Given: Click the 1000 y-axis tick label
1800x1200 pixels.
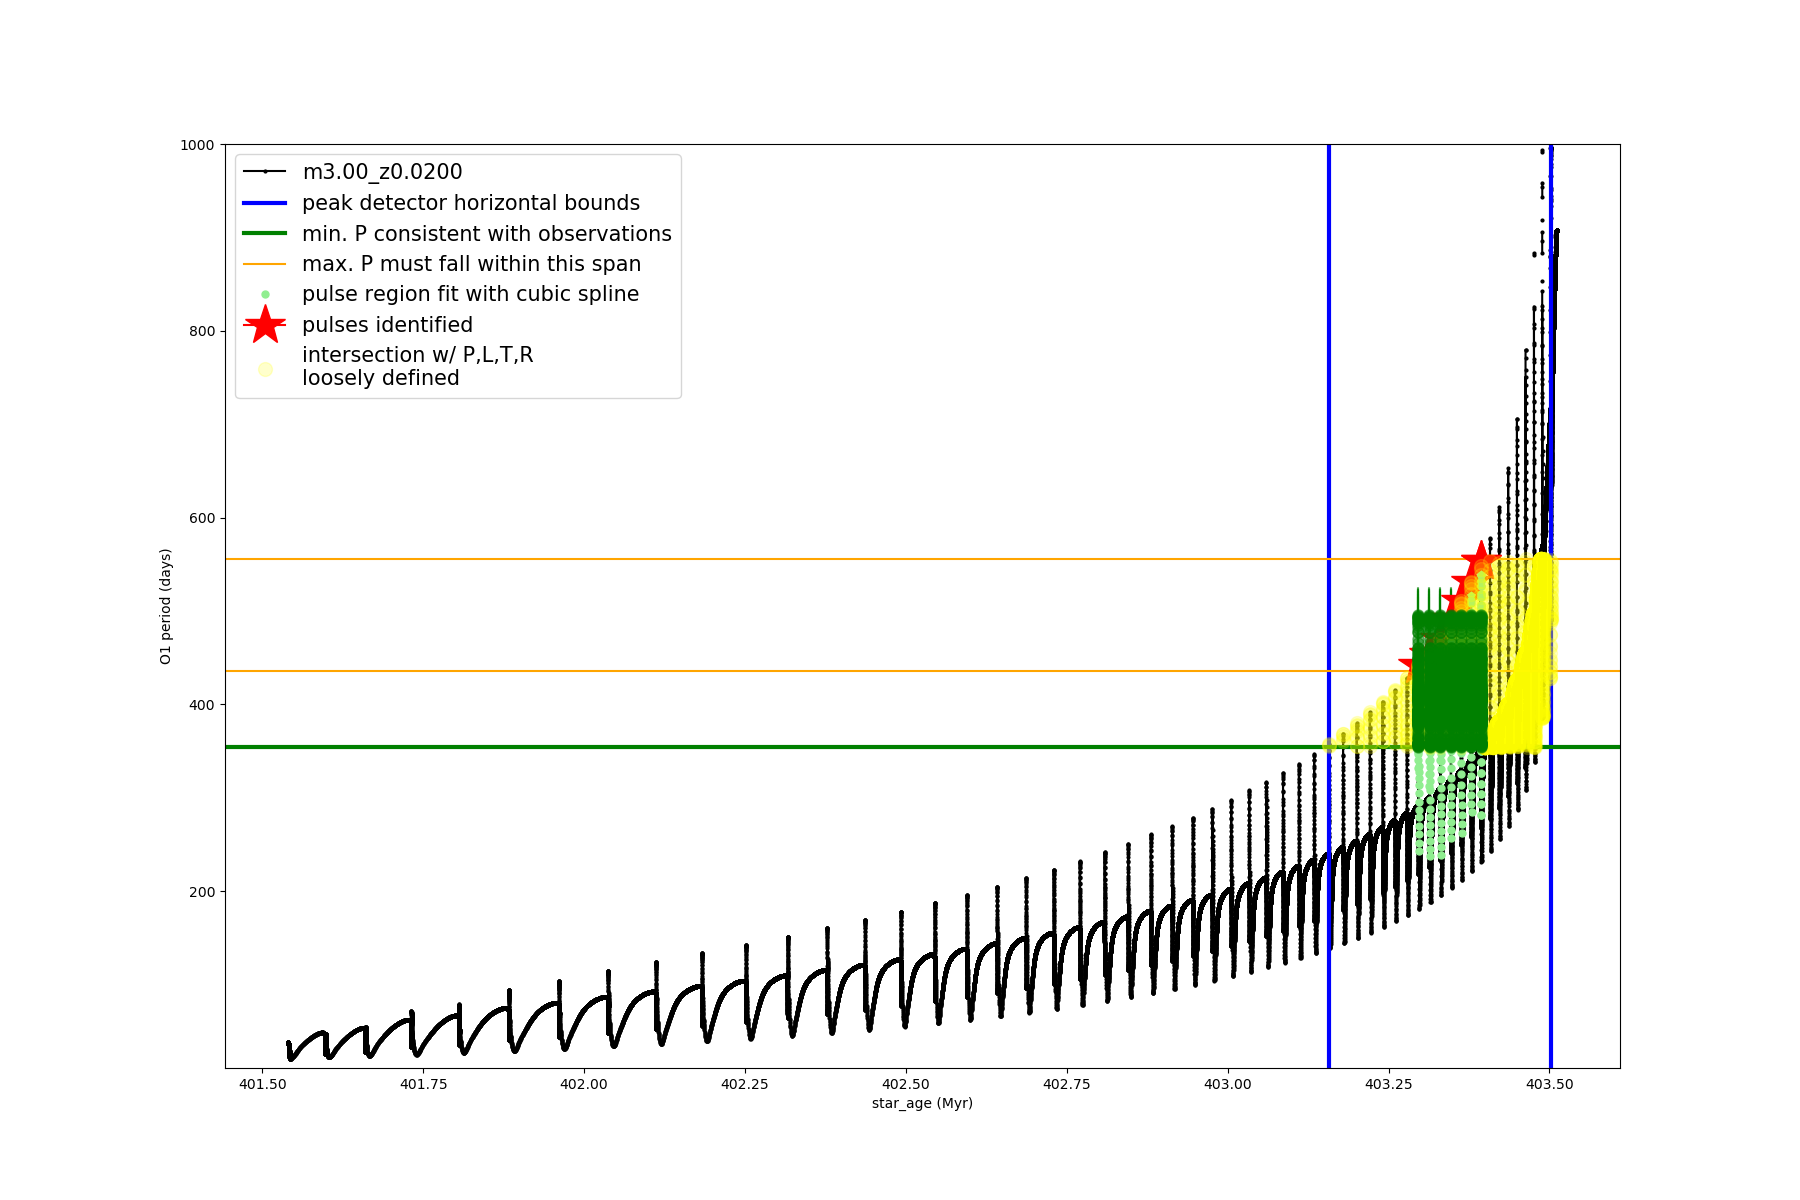Looking at the screenshot, I should pos(197,145).
